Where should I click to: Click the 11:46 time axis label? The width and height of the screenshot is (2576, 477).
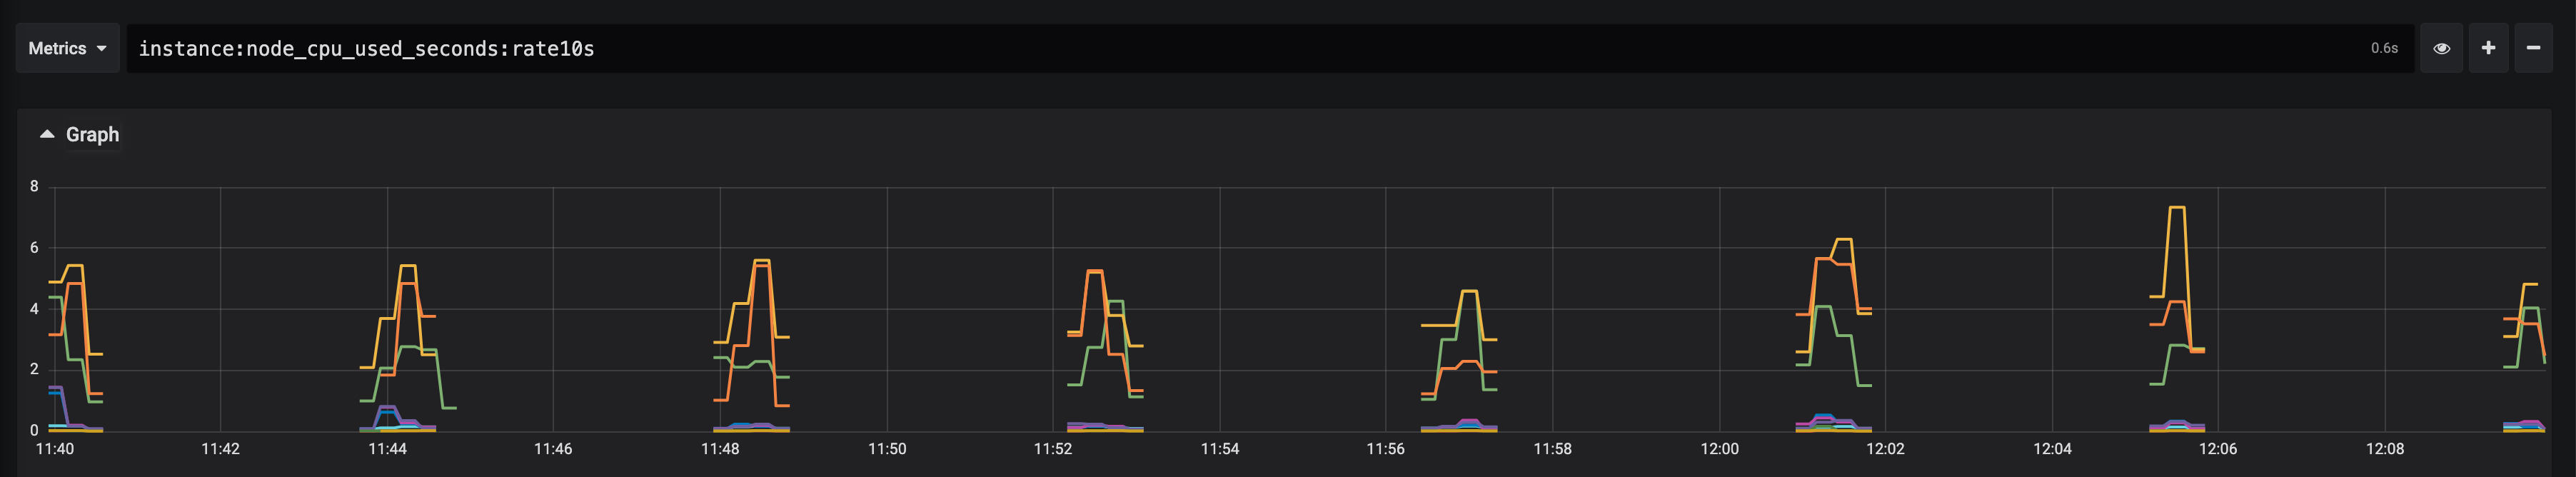click(x=553, y=449)
